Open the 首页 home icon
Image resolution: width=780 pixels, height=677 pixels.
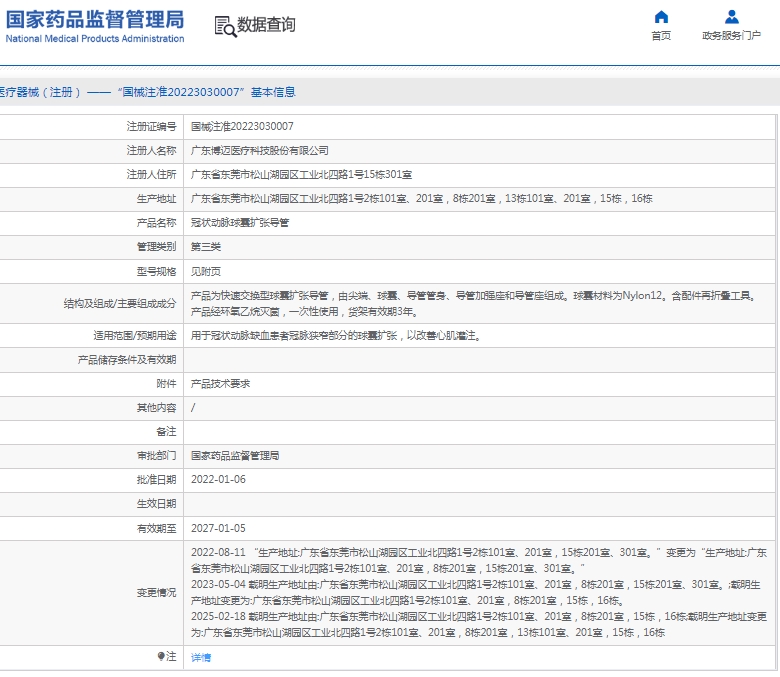[x=661, y=17]
